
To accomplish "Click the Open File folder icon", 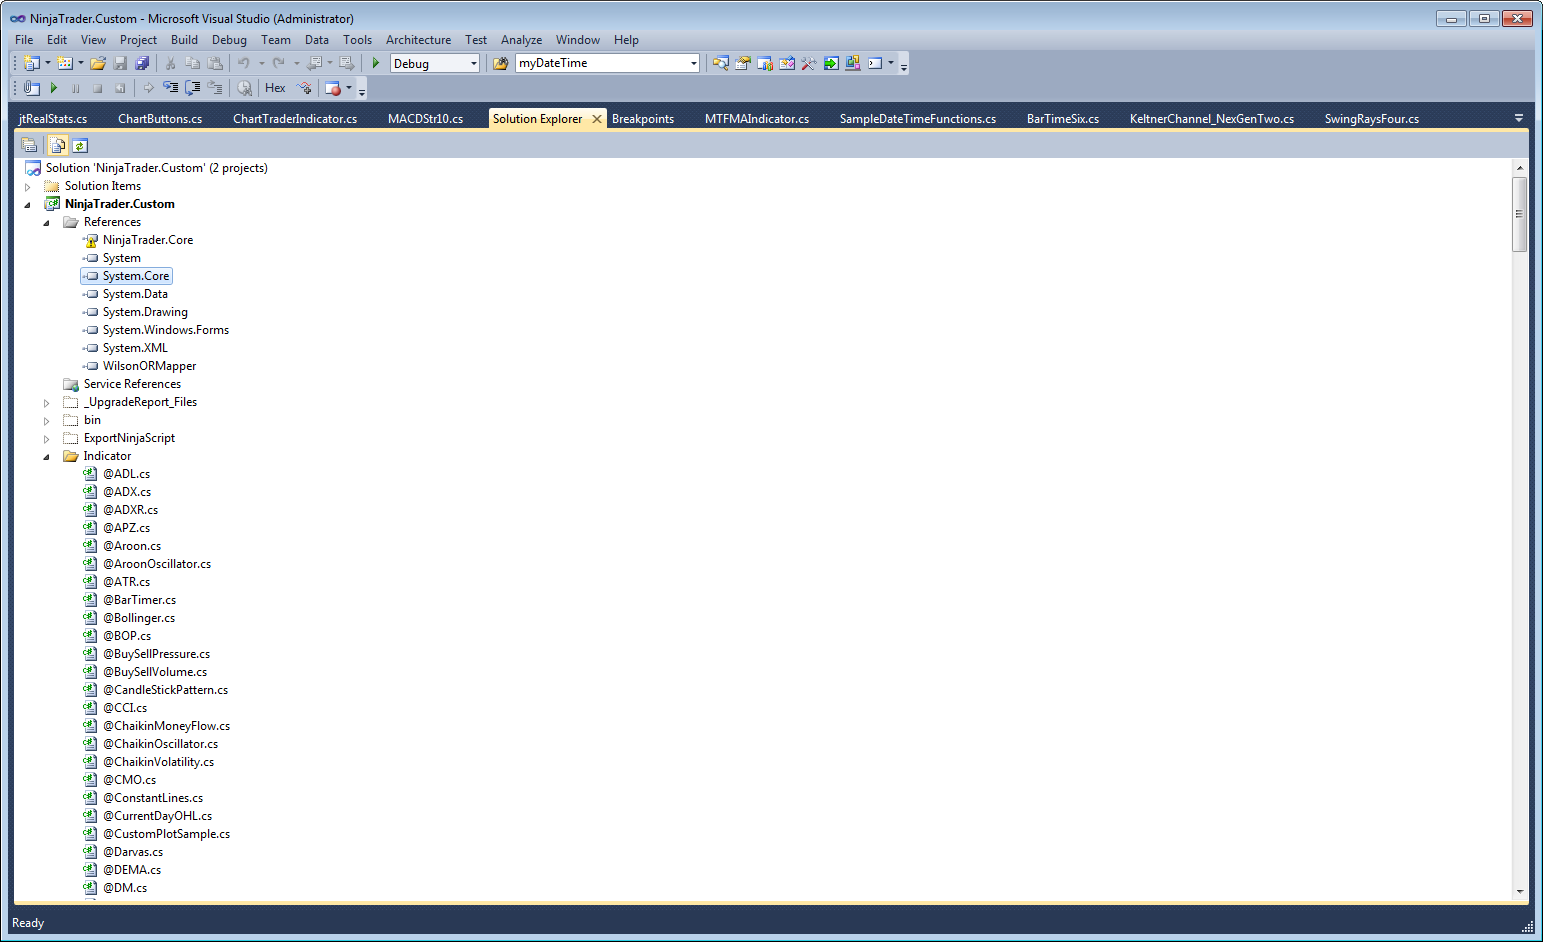I will (98, 63).
